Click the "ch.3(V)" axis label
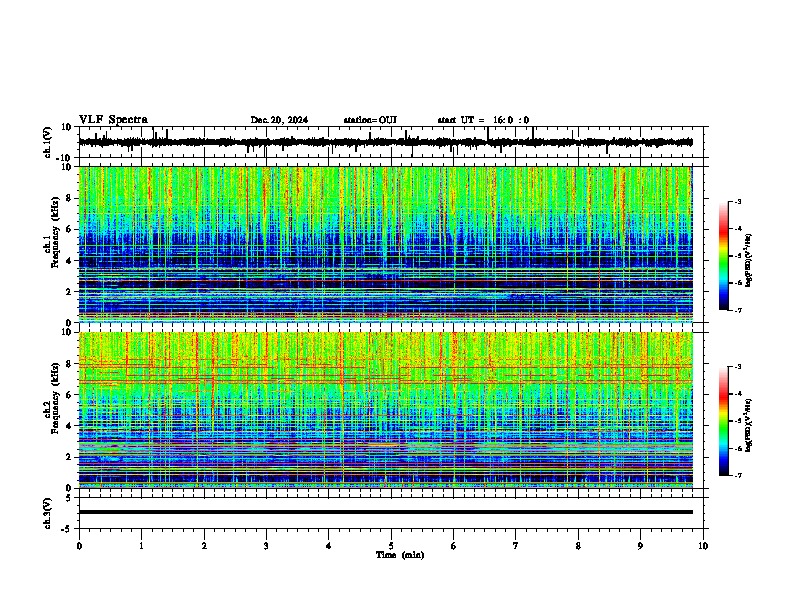792x612 pixels. tap(48, 513)
